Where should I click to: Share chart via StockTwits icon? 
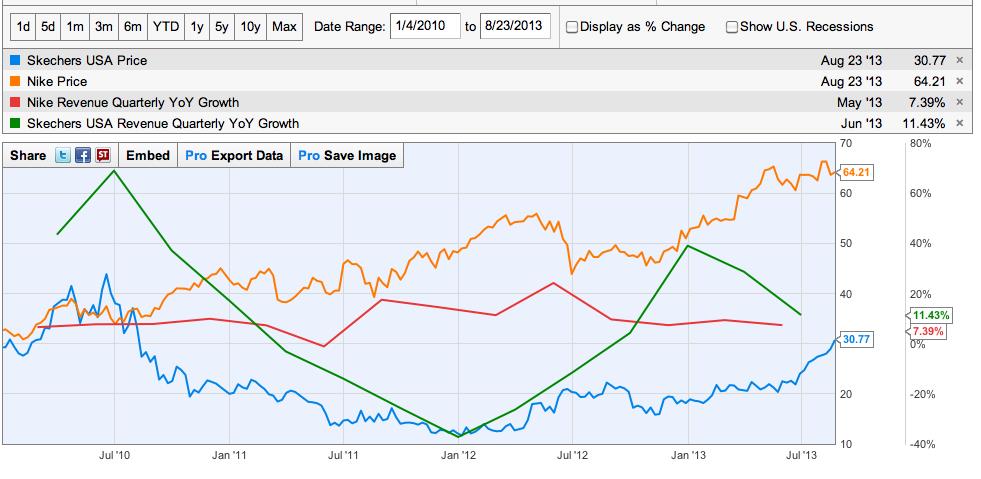pyautogui.click(x=103, y=156)
